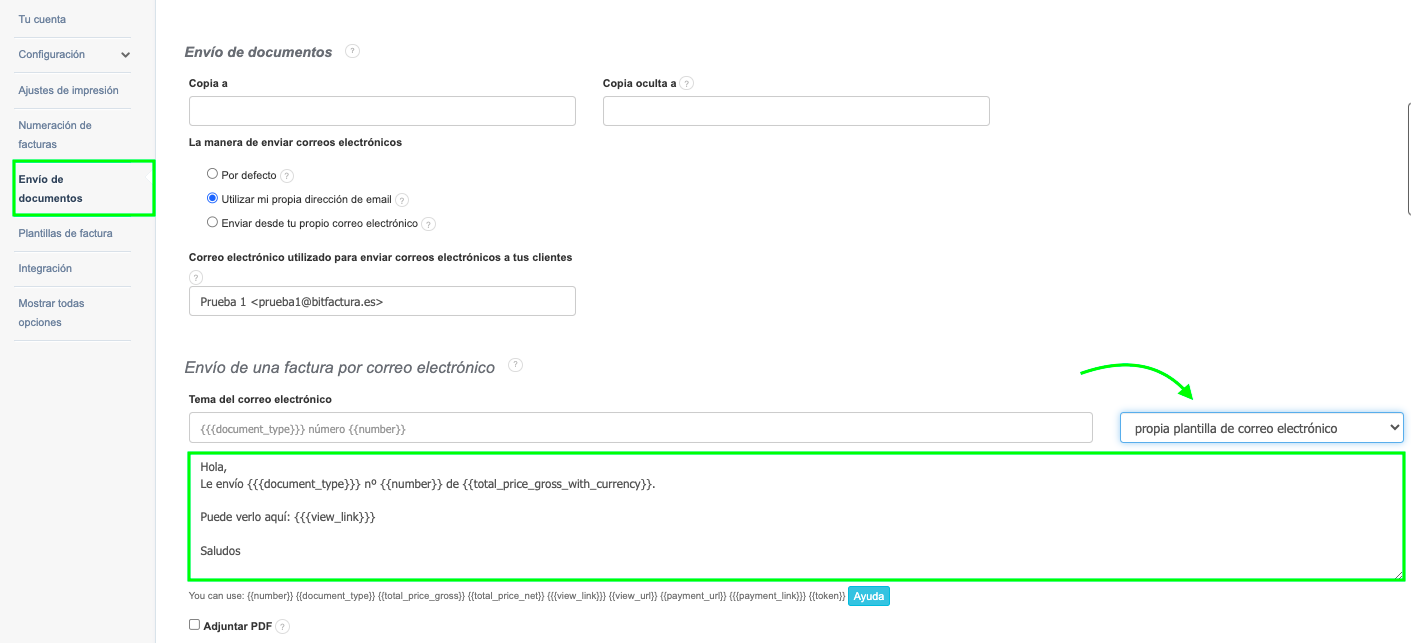
Task: Go to Numeración de facturas section
Action: tap(55, 135)
